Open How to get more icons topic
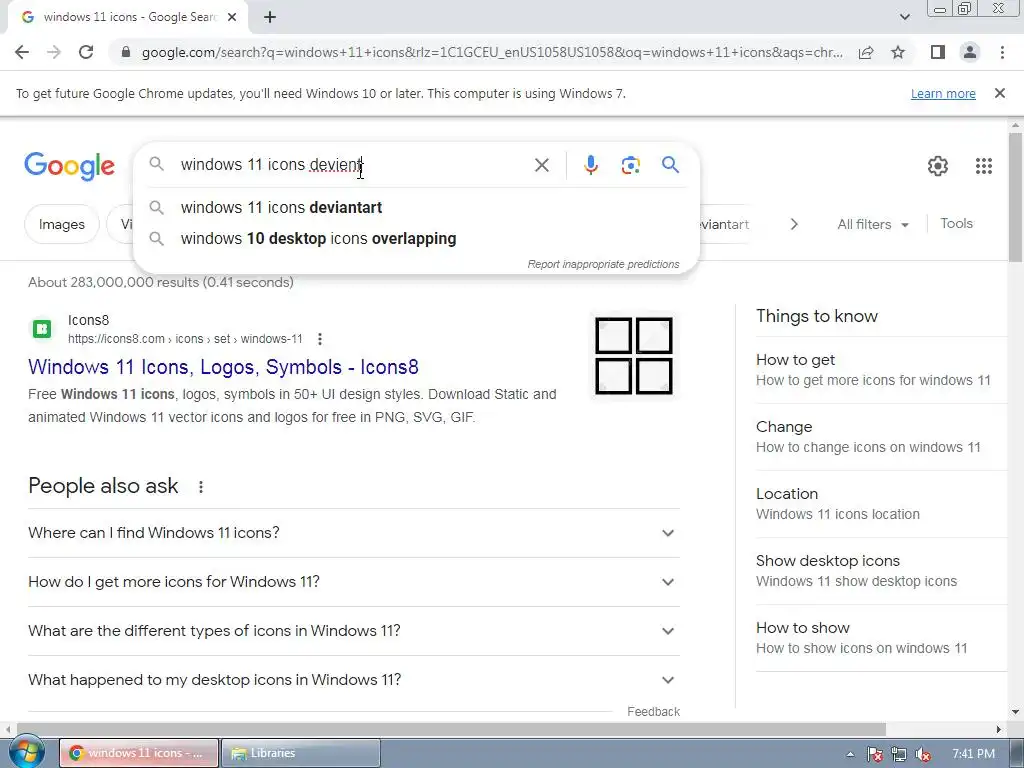 [x=882, y=370]
